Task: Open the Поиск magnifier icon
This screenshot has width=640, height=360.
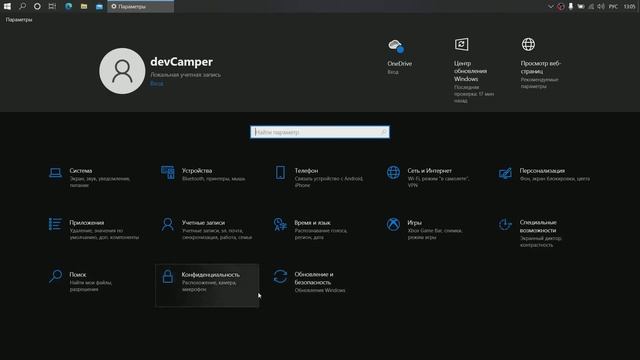Action: [x=56, y=276]
